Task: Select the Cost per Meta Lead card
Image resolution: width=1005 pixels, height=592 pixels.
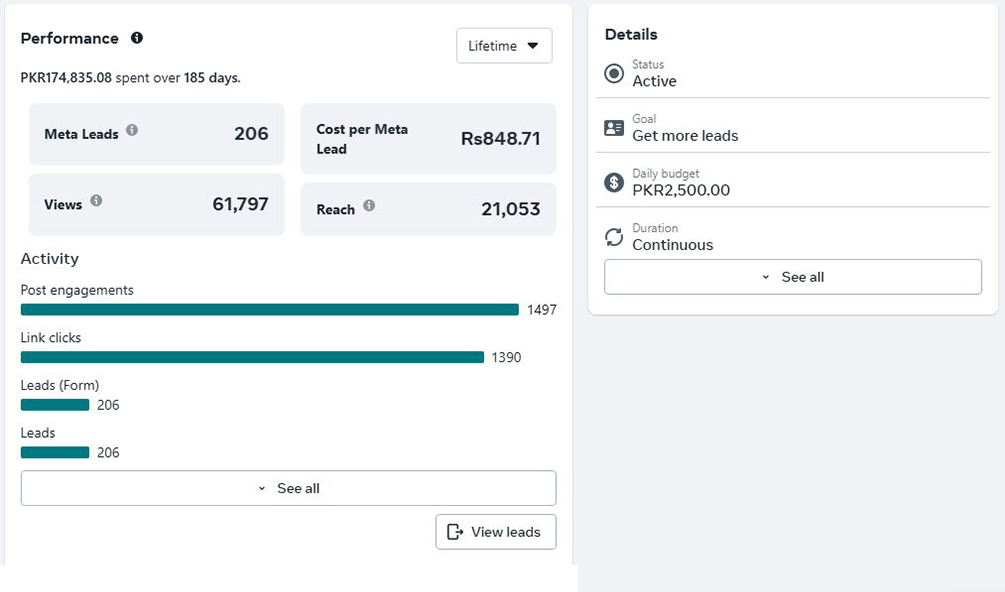Action: pyautogui.click(x=428, y=139)
